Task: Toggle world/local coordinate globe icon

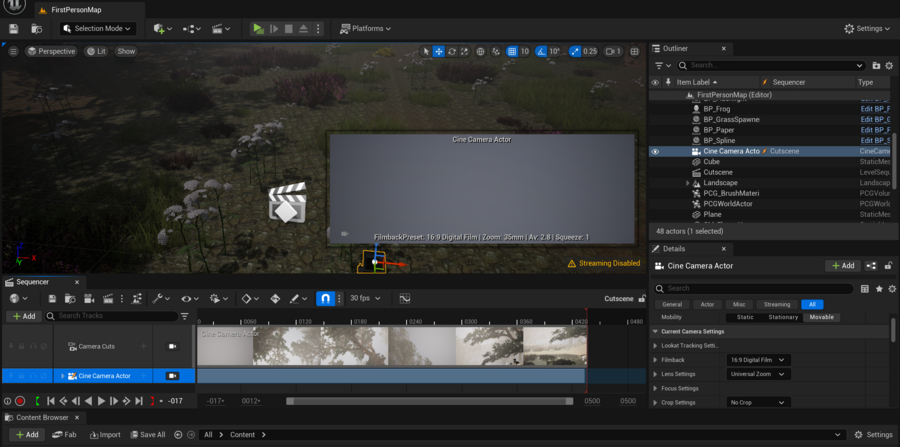Action: 480,52
